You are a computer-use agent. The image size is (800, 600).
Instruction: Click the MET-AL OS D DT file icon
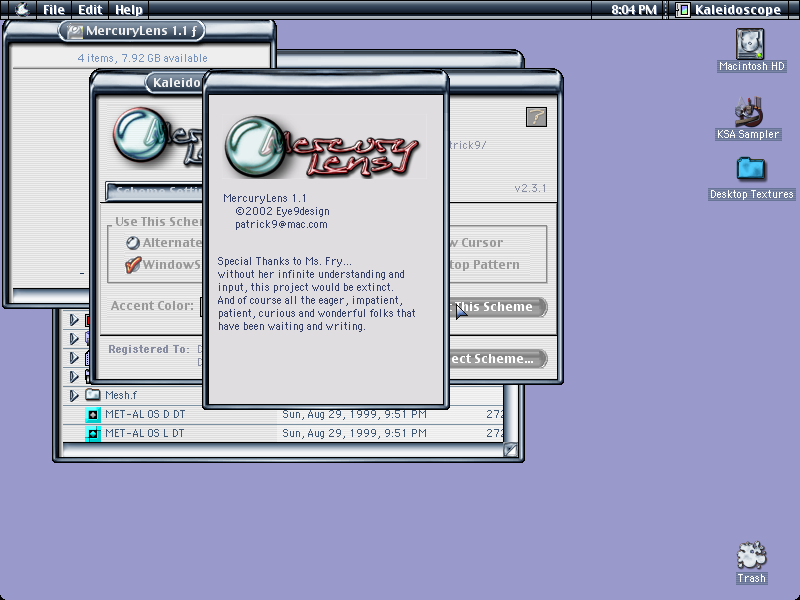point(93,415)
